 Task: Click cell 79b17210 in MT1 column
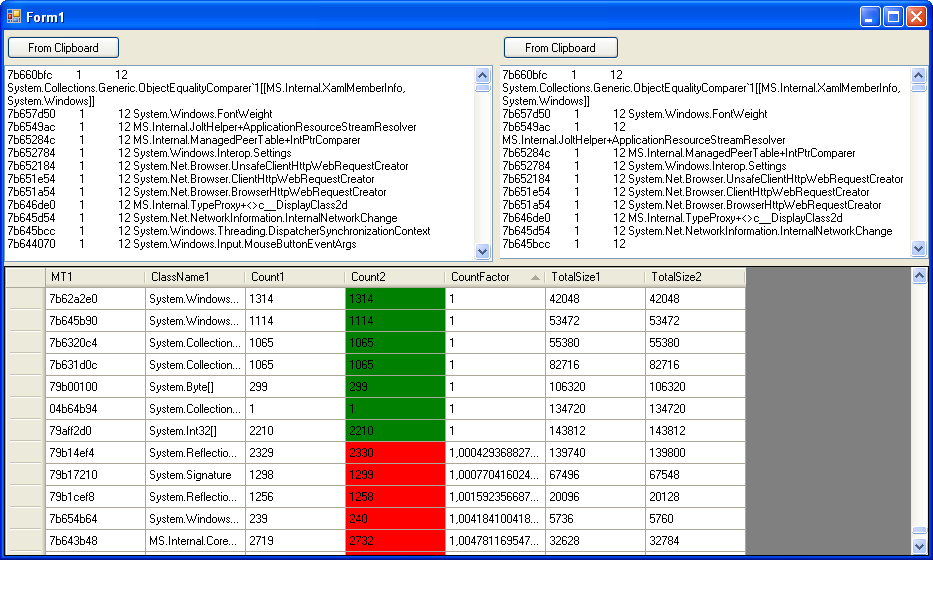[x=95, y=475]
